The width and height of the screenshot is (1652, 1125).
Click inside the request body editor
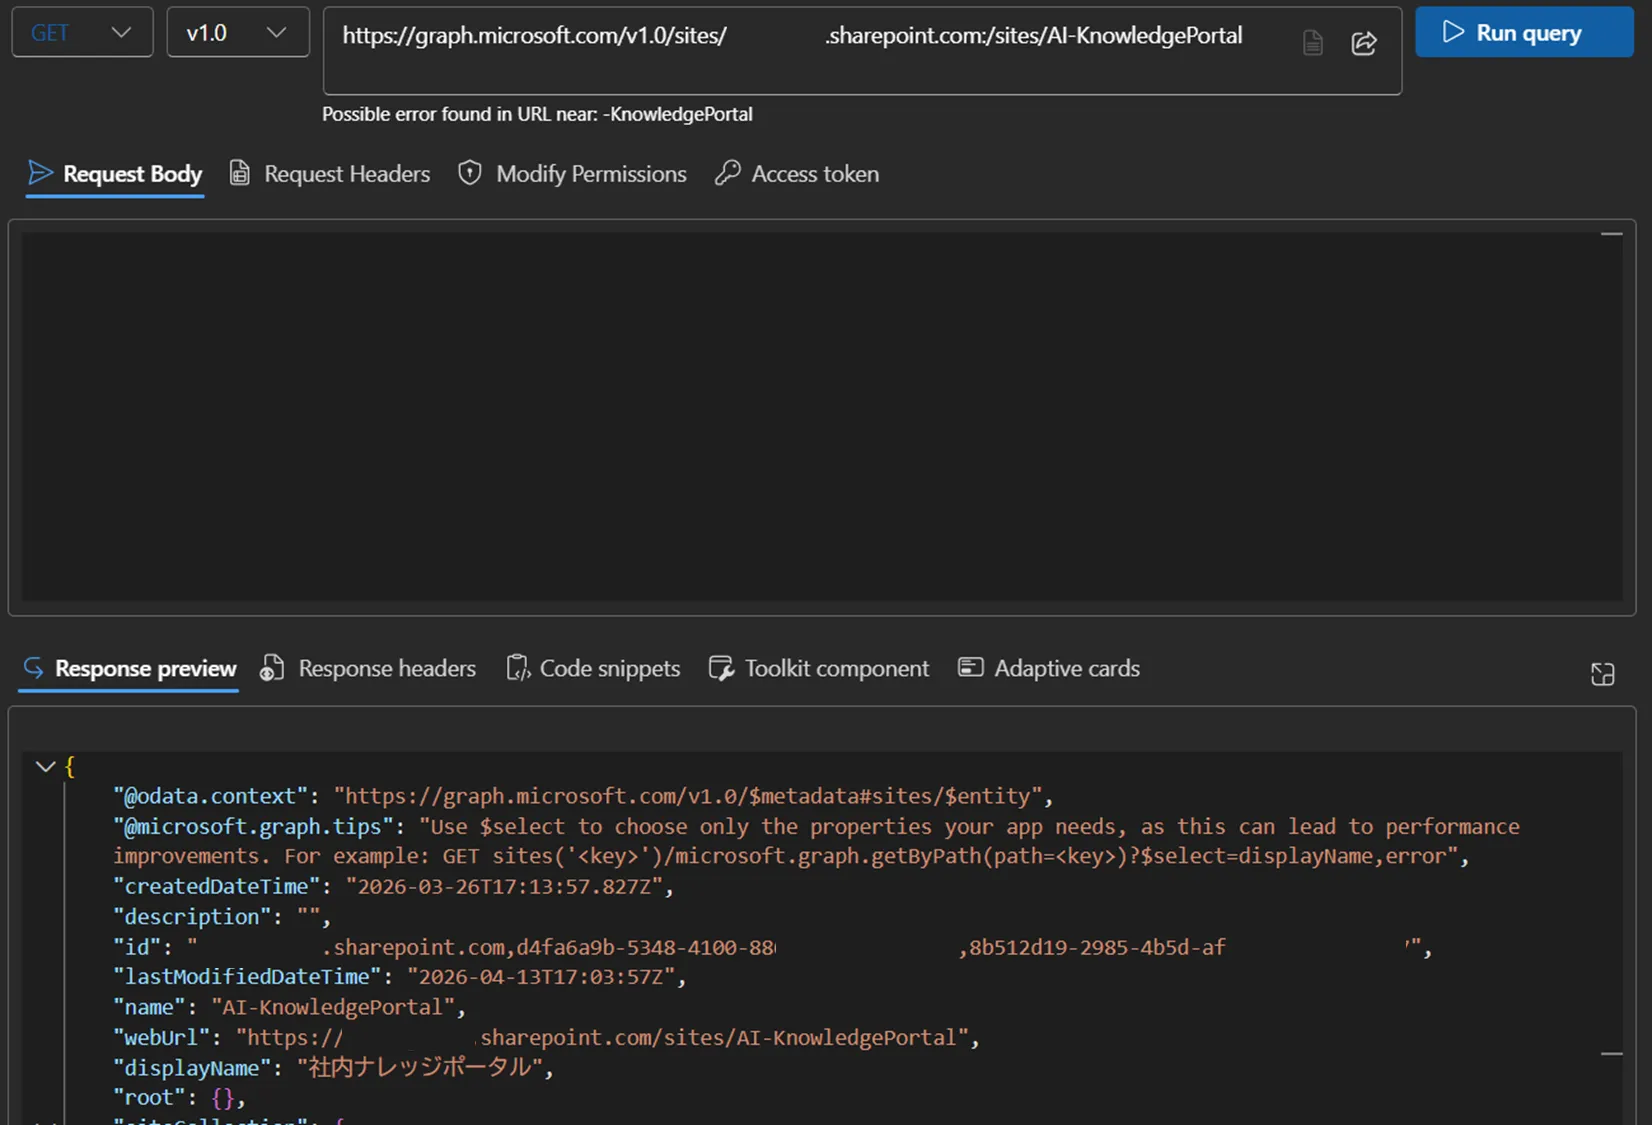click(822, 417)
